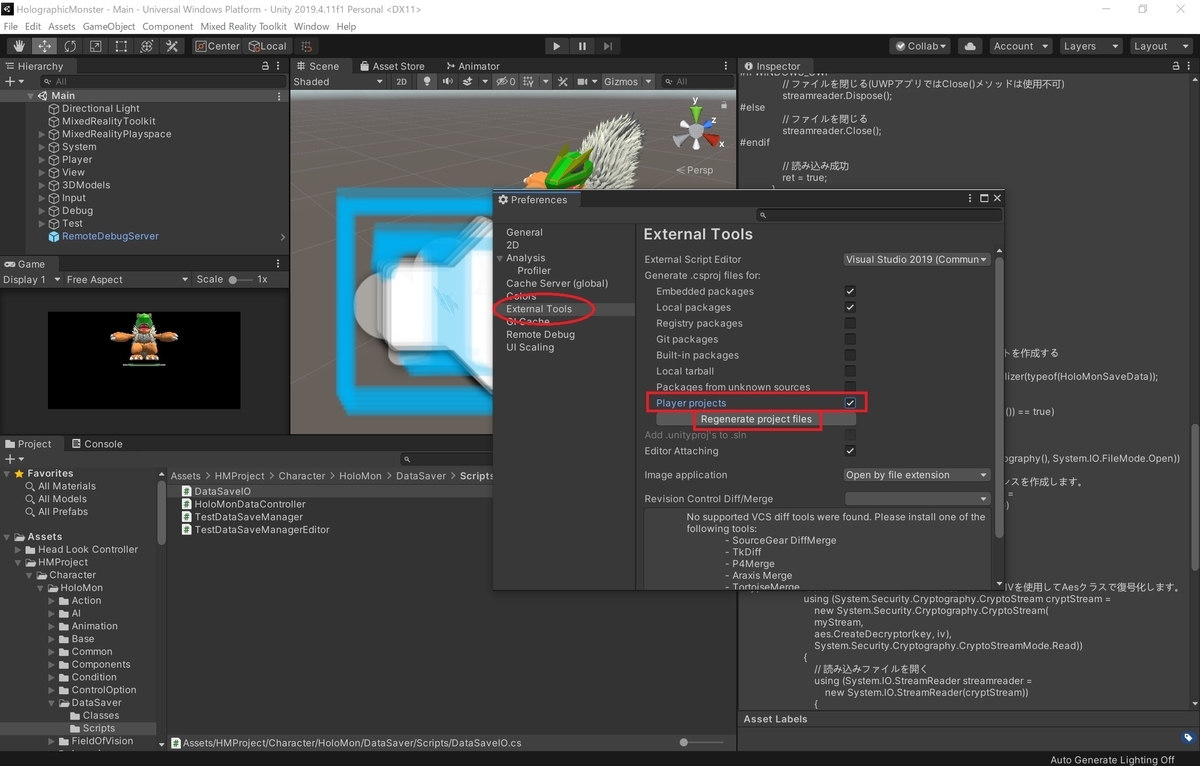Toggle Local handle rotation button
This screenshot has height=766, width=1200.
(x=267, y=46)
